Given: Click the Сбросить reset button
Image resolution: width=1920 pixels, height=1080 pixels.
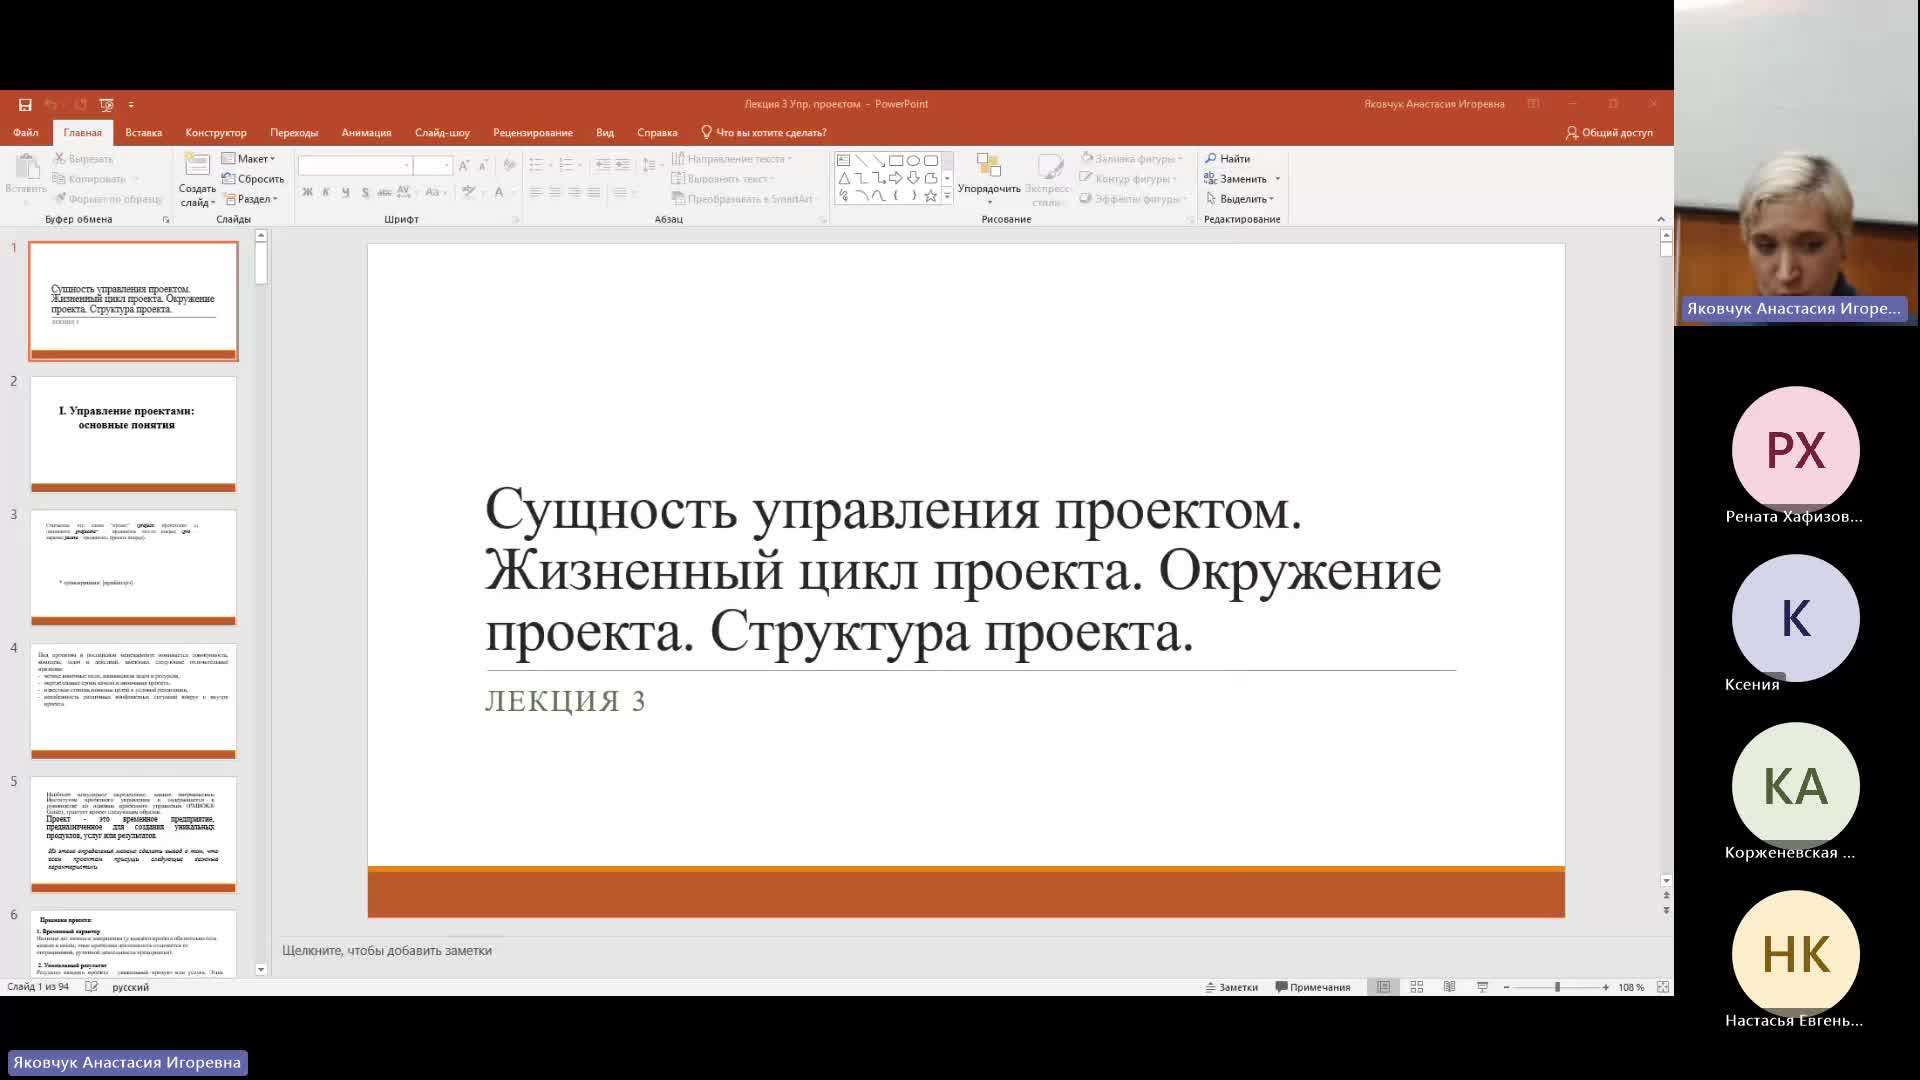Looking at the screenshot, I should (x=253, y=179).
